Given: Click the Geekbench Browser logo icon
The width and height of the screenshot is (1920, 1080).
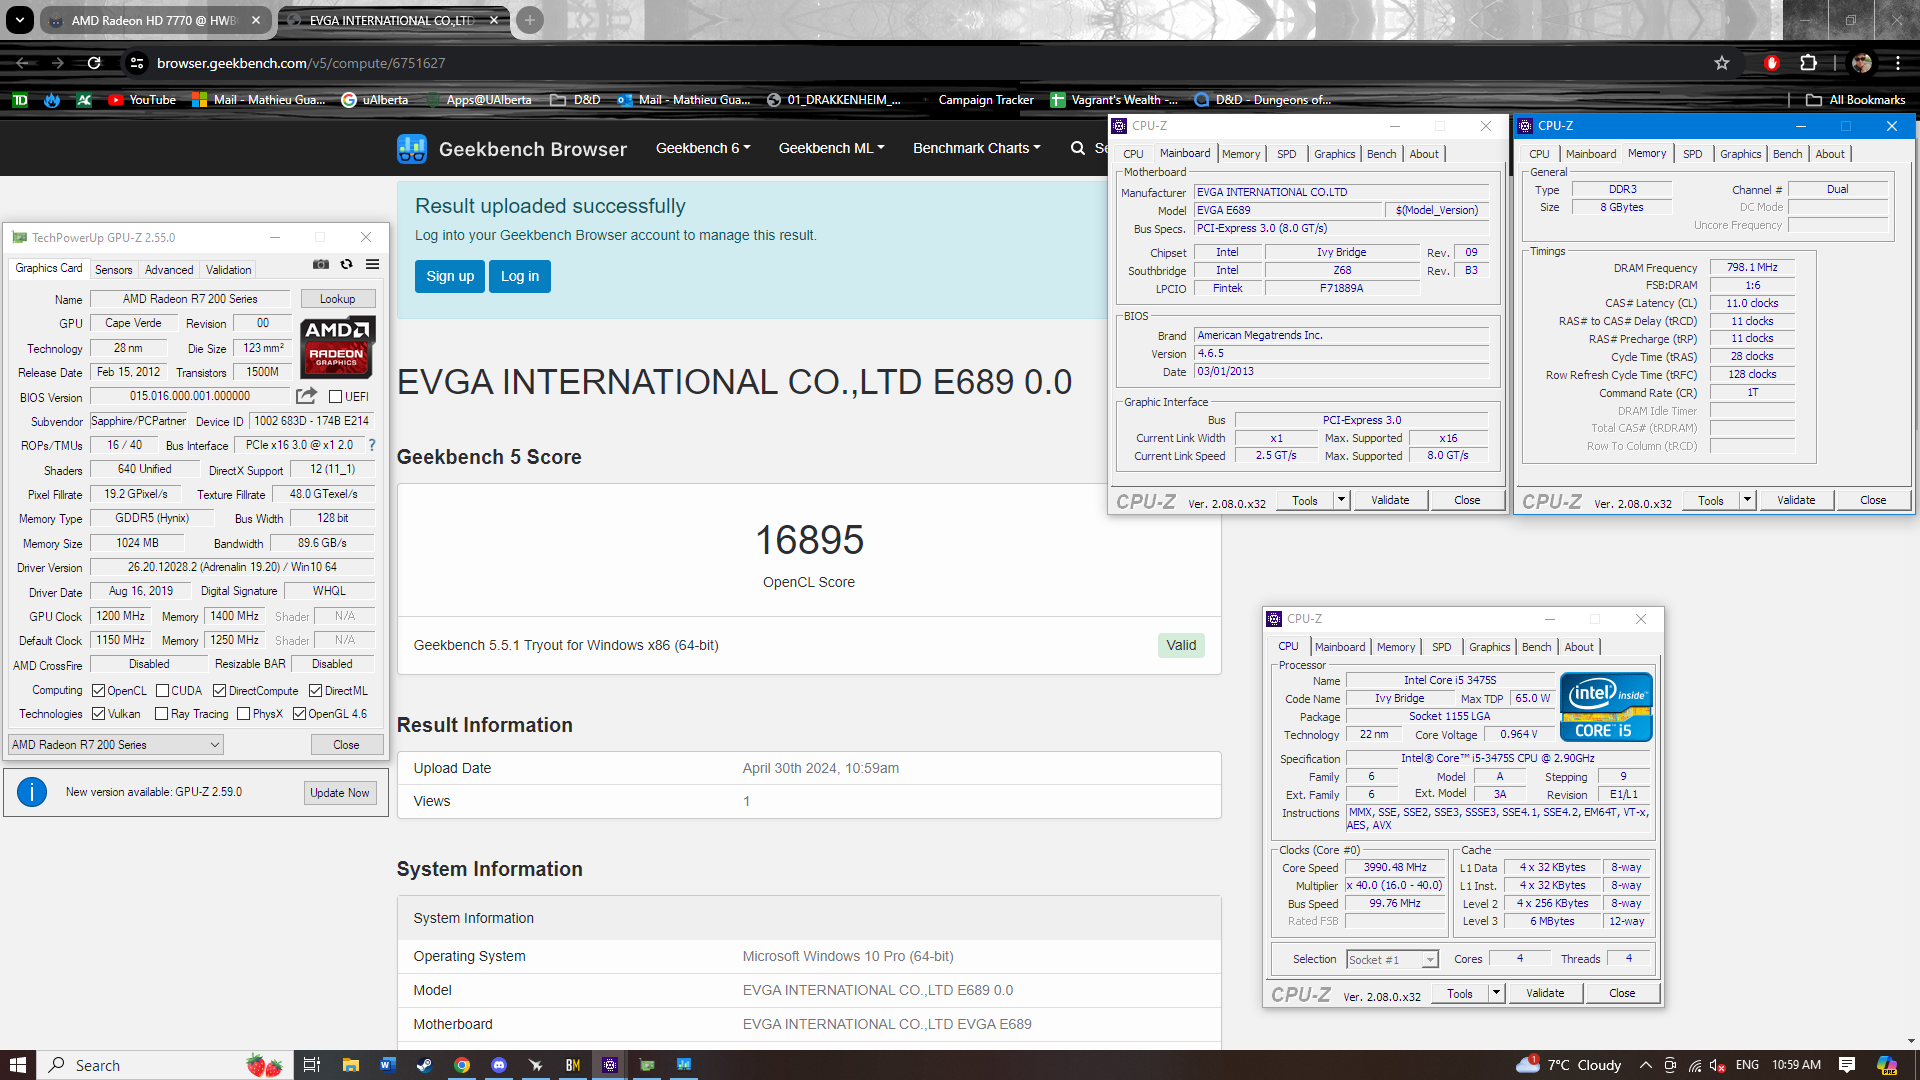Looking at the screenshot, I should (x=412, y=149).
